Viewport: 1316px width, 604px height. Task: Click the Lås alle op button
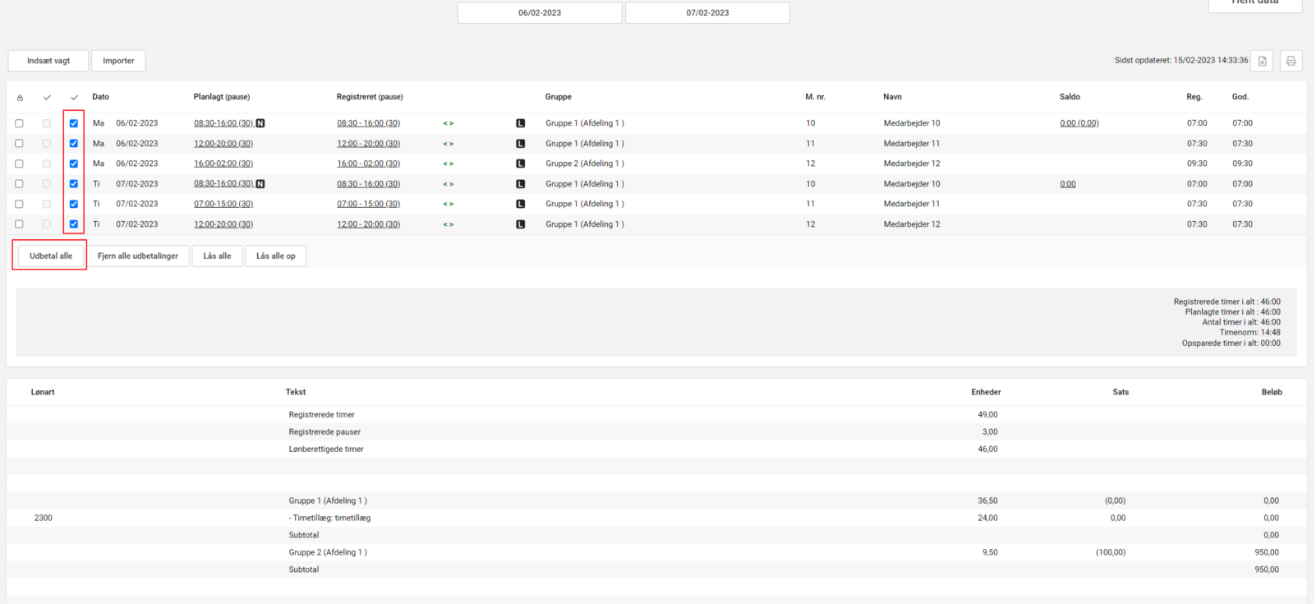point(276,256)
